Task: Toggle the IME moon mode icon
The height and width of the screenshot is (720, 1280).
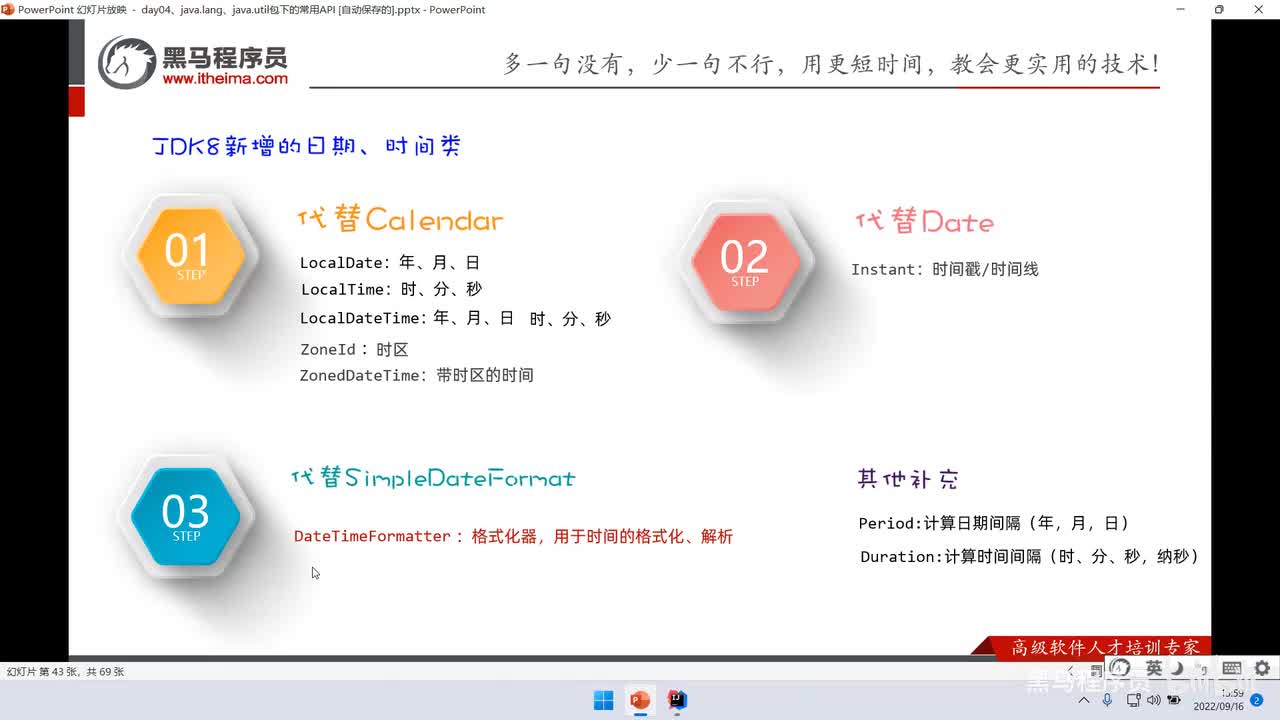Action: [x=1178, y=668]
